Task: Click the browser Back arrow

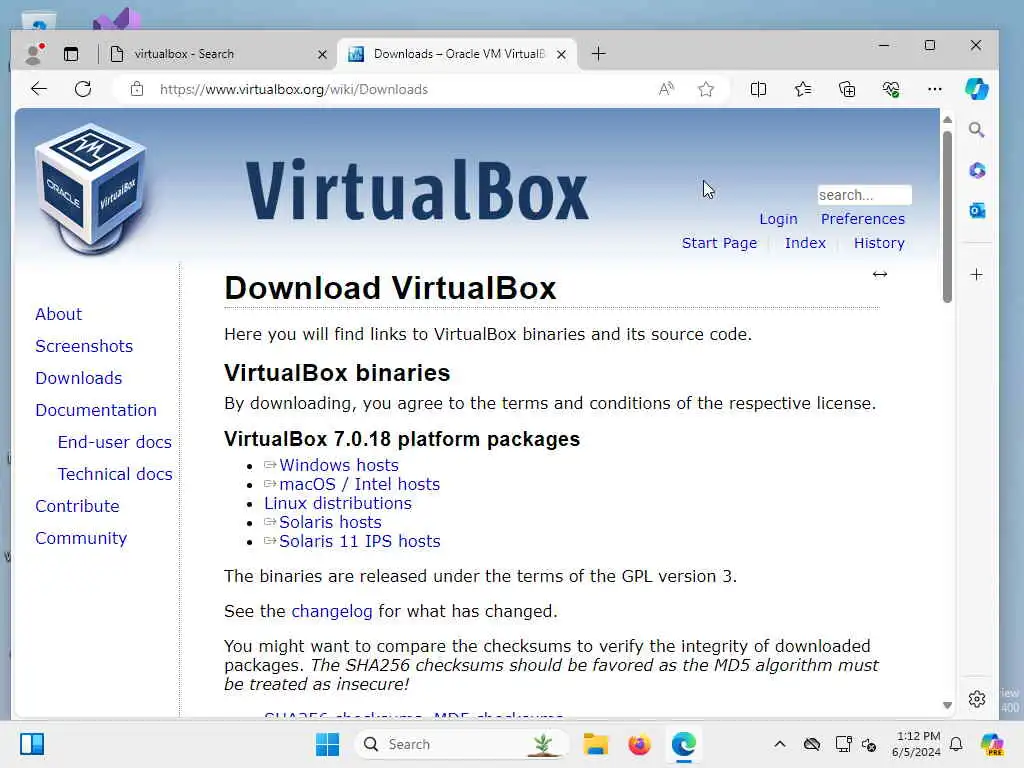Action: tap(39, 89)
